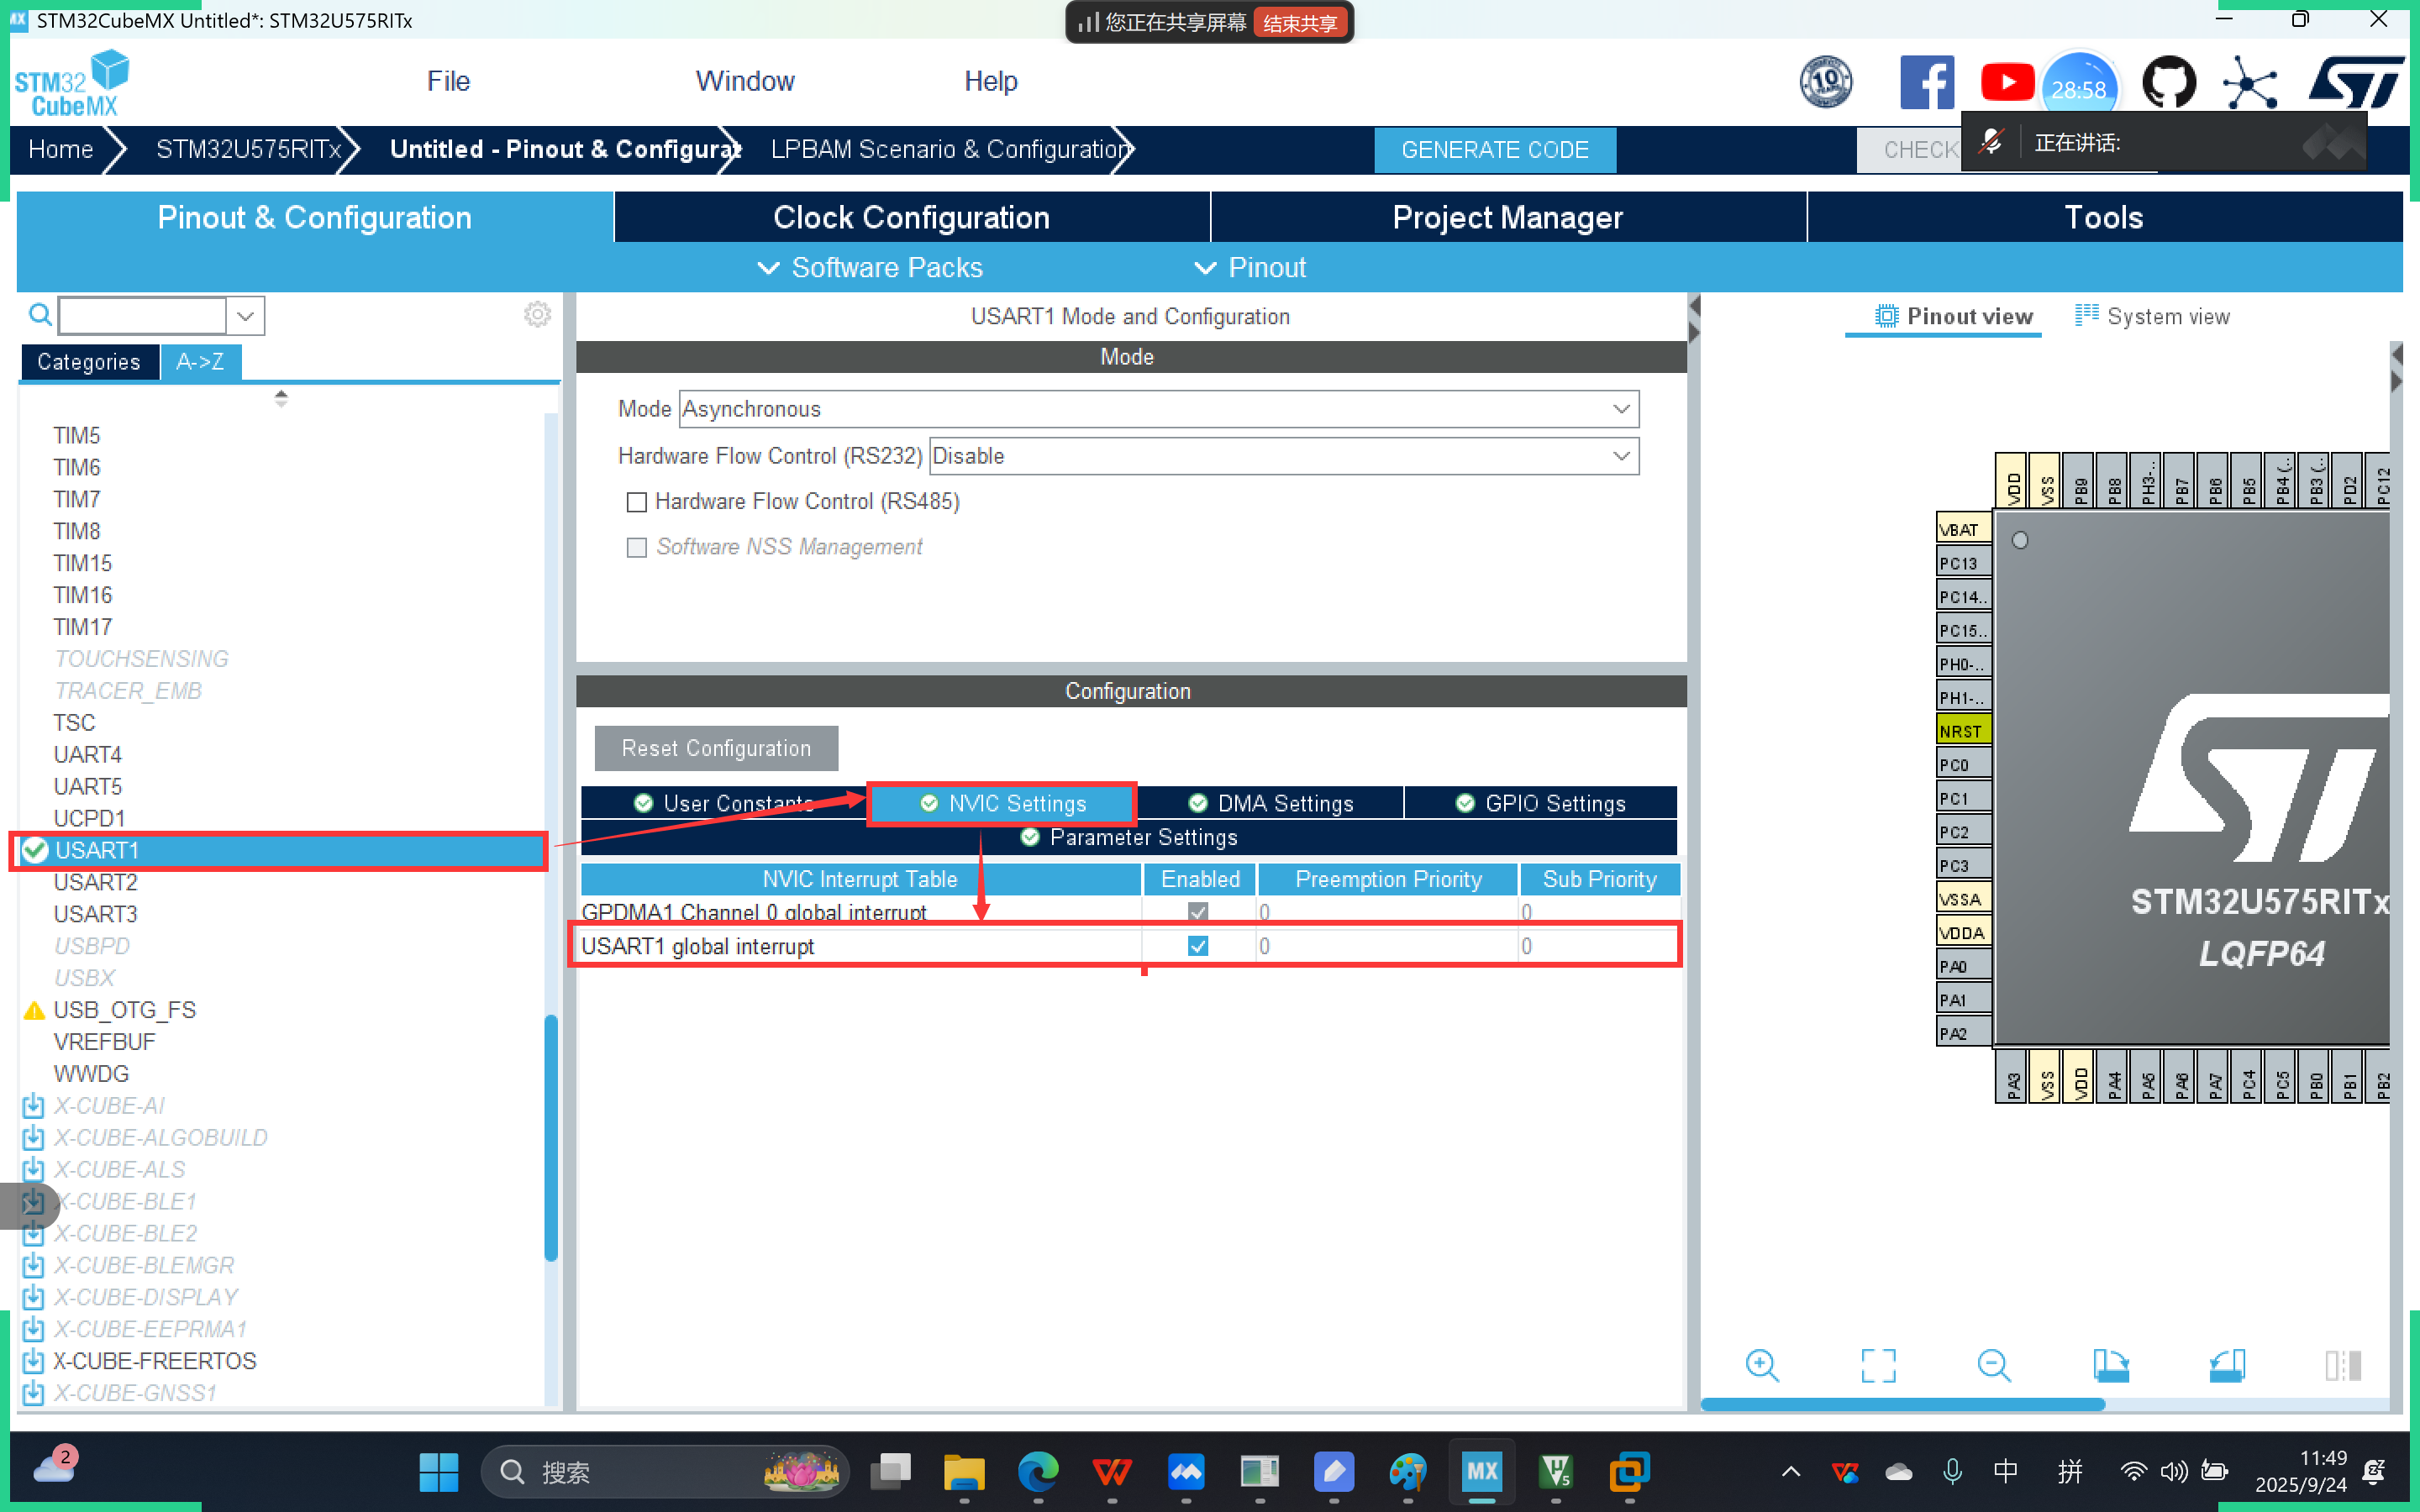Switch to the A->Z list tab
The image size is (2420, 1512).
point(200,362)
